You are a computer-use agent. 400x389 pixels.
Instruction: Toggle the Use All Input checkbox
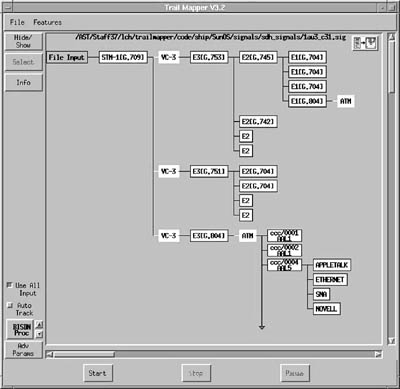9,285
